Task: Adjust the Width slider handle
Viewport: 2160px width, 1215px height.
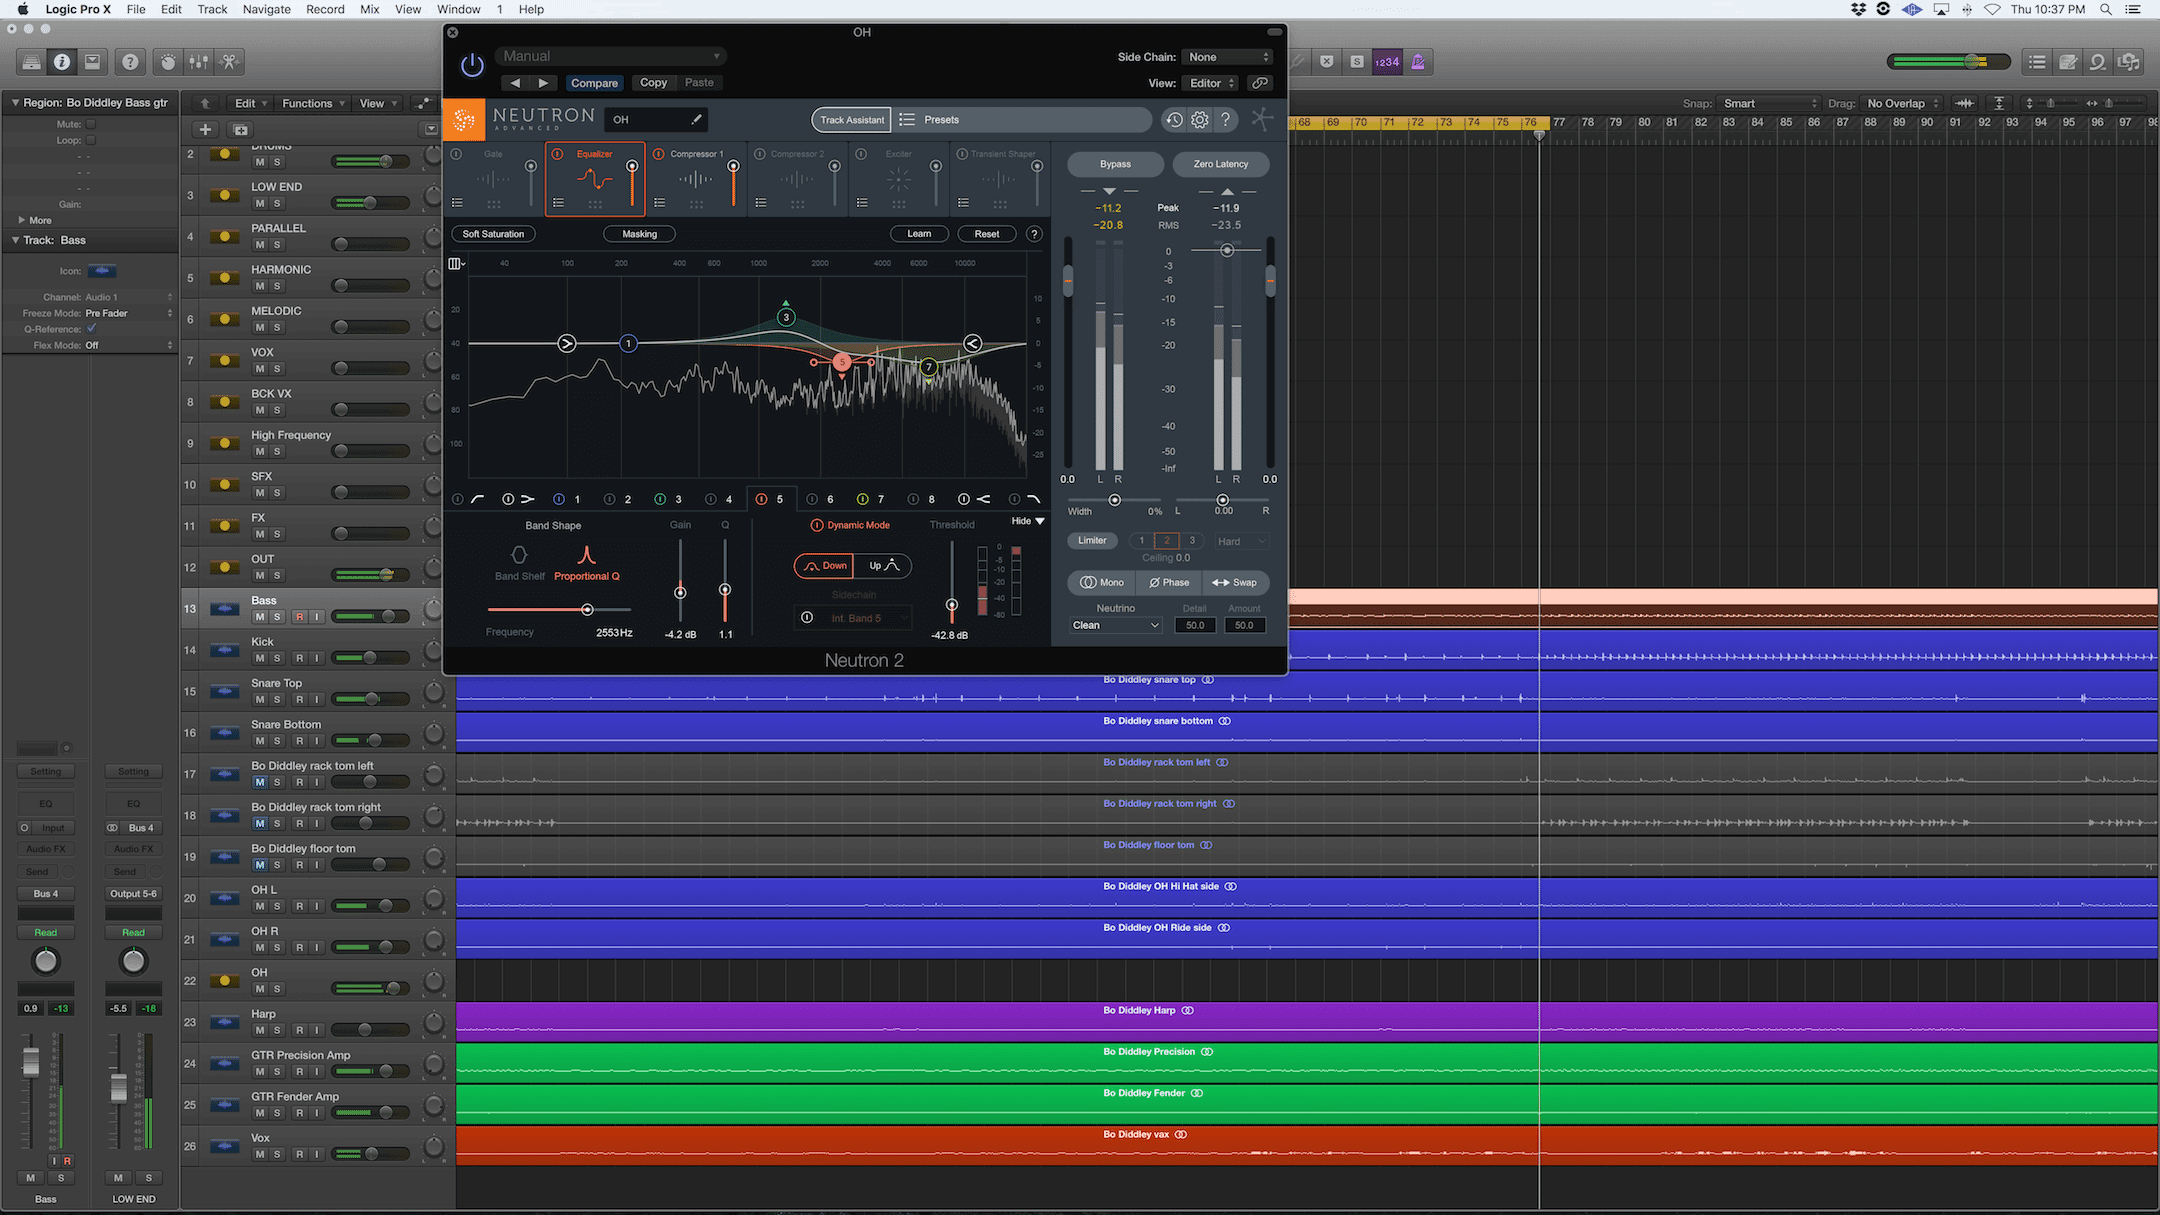Action: coord(1114,500)
